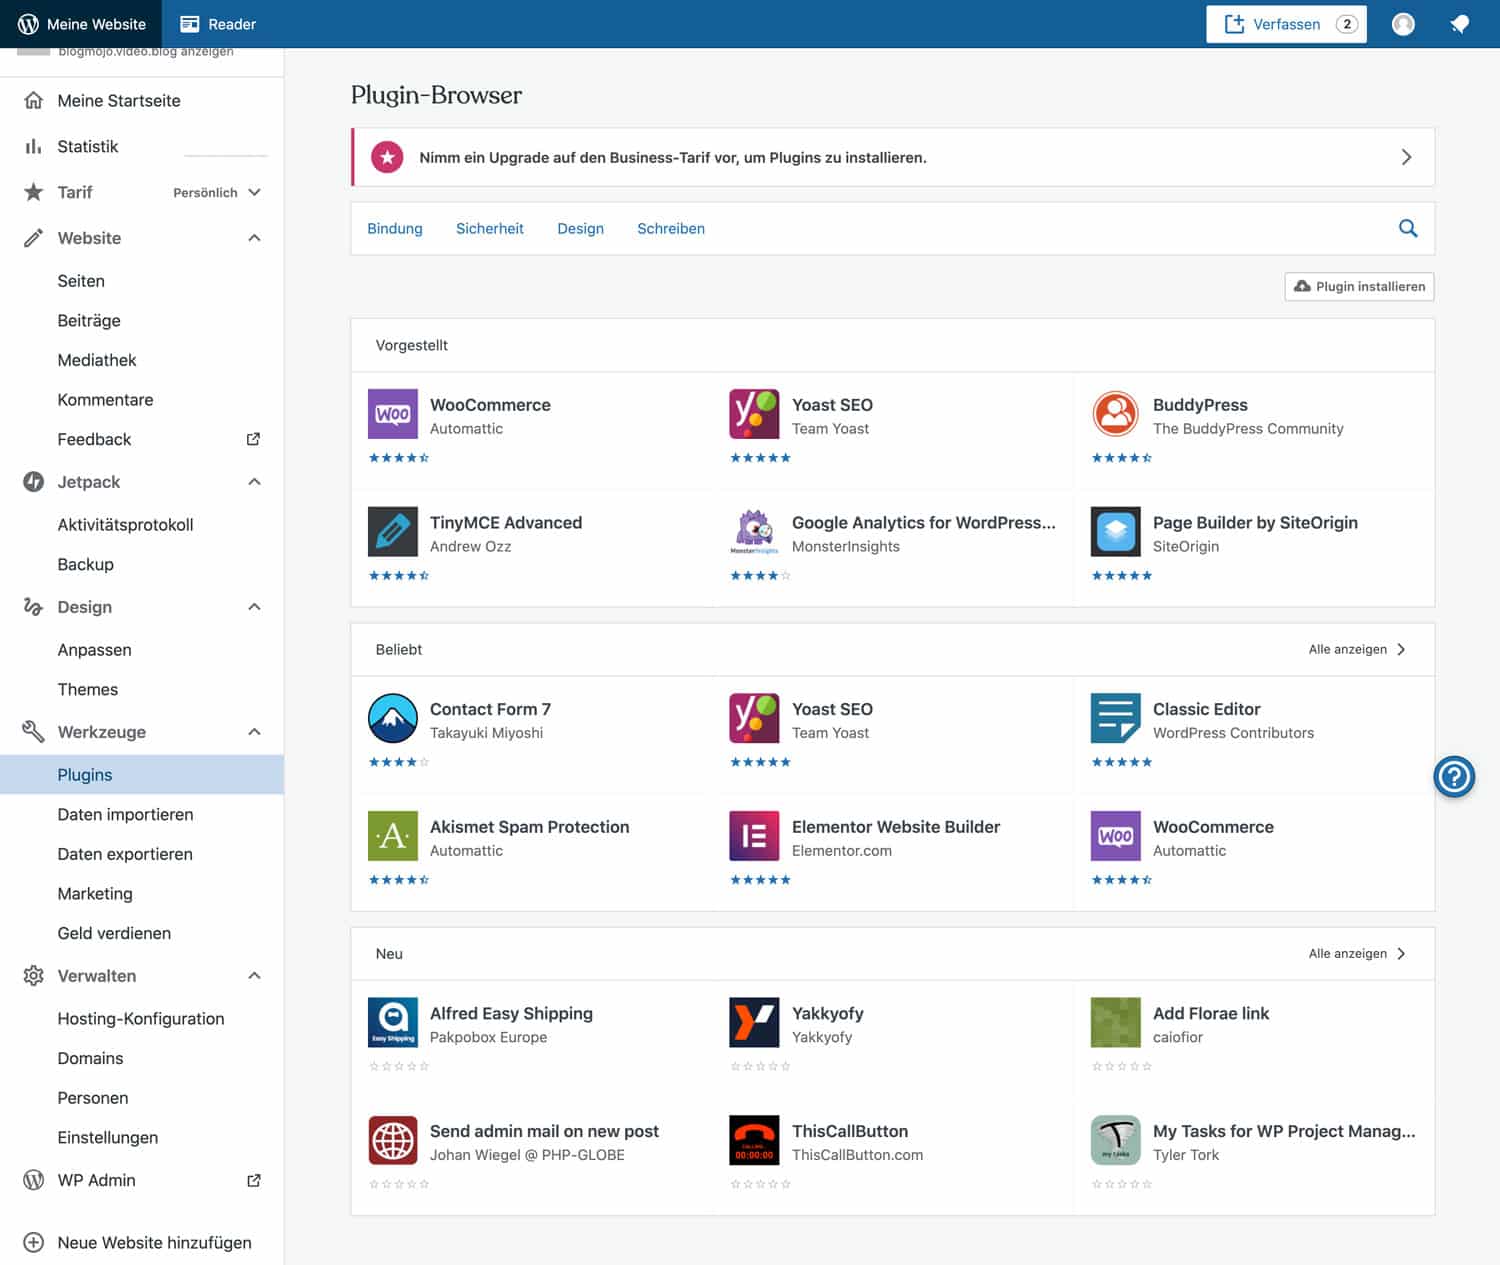
Task: Expand the Tarif Persönlich dropdown
Action: 254,192
